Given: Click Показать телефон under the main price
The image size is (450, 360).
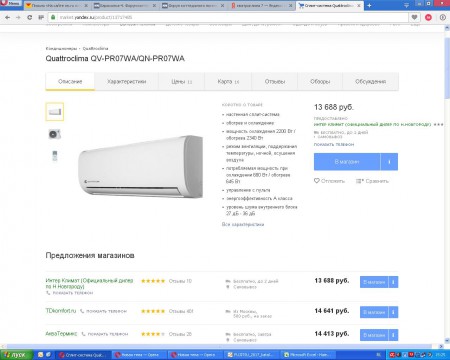Looking at the screenshot, I should click(x=334, y=144).
